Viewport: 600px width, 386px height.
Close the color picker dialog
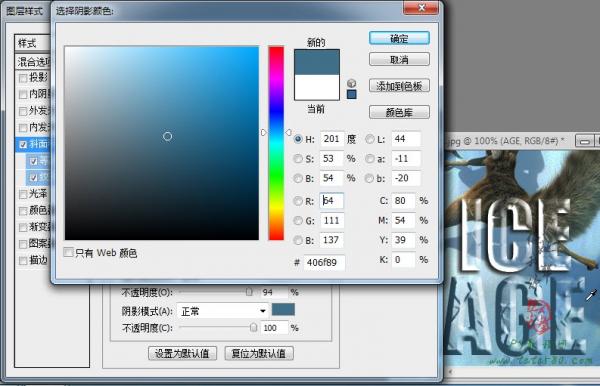(421, 8)
